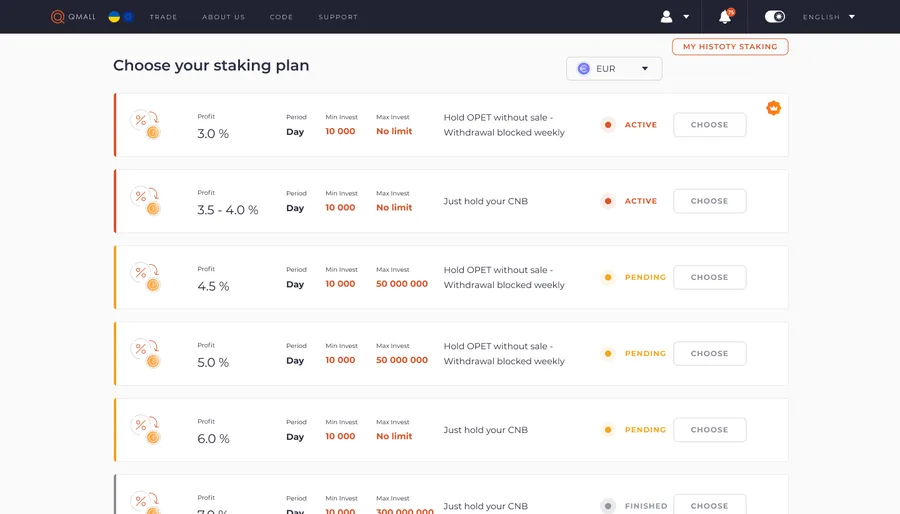
Task: Click the '300 000 000' max invest value
Action: pos(405,511)
